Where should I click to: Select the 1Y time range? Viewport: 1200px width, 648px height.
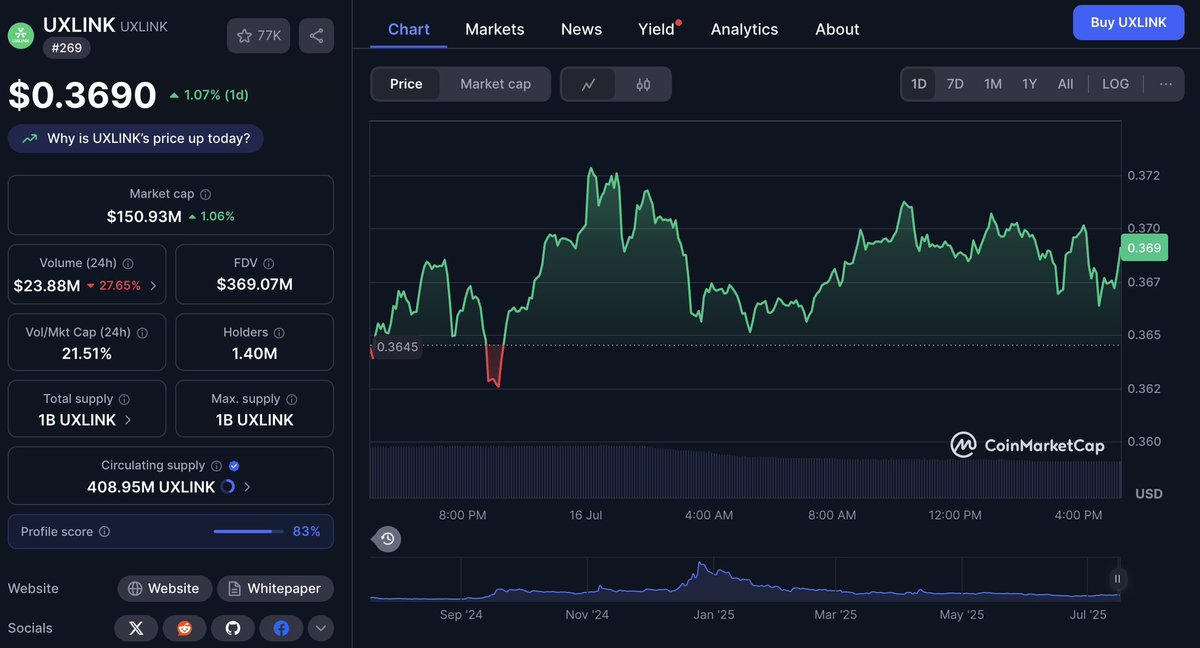click(1029, 84)
